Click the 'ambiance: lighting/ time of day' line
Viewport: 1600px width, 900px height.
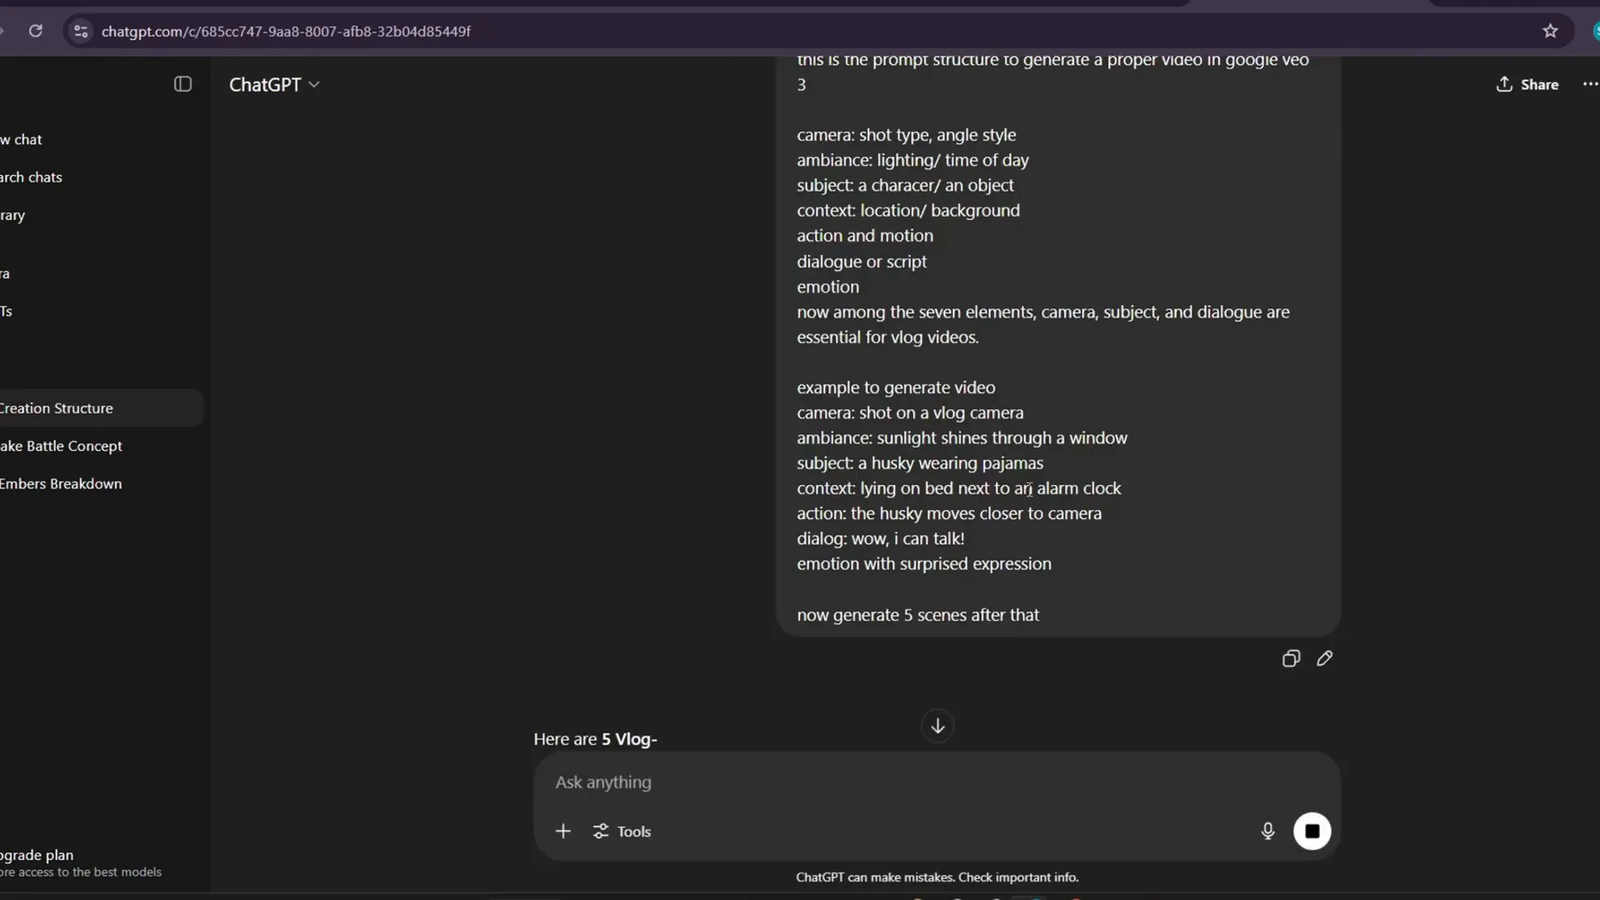click(913, 160)
